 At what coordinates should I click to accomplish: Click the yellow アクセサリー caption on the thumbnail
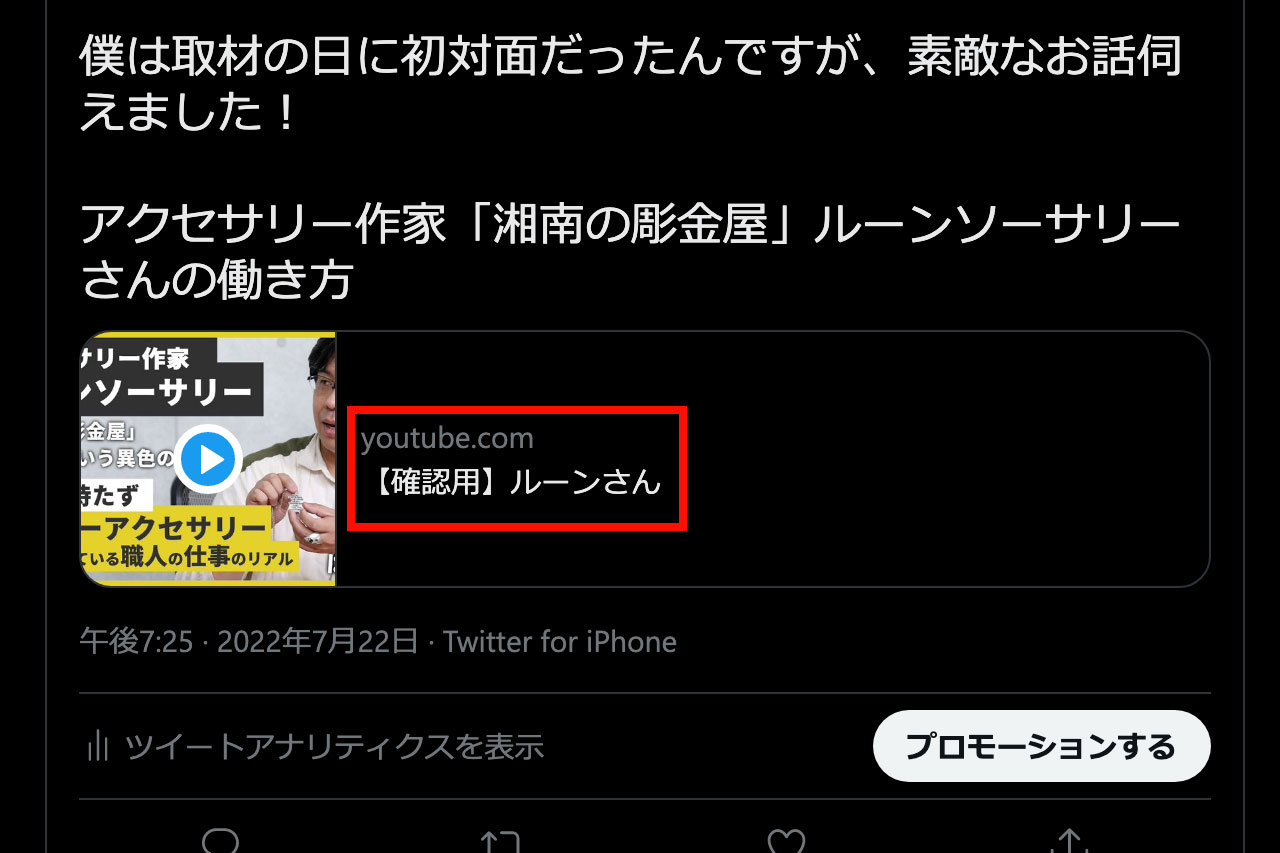pos(178,528)
